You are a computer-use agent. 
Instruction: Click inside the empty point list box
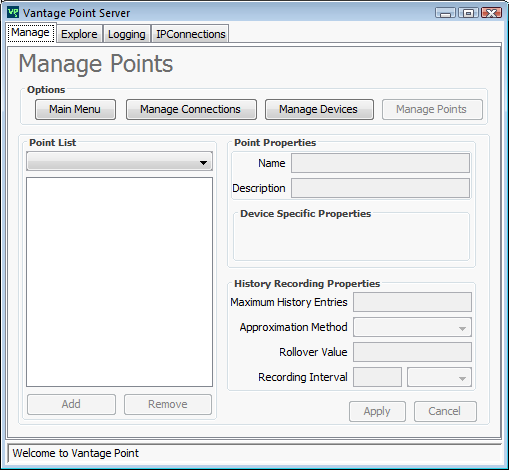119,282
